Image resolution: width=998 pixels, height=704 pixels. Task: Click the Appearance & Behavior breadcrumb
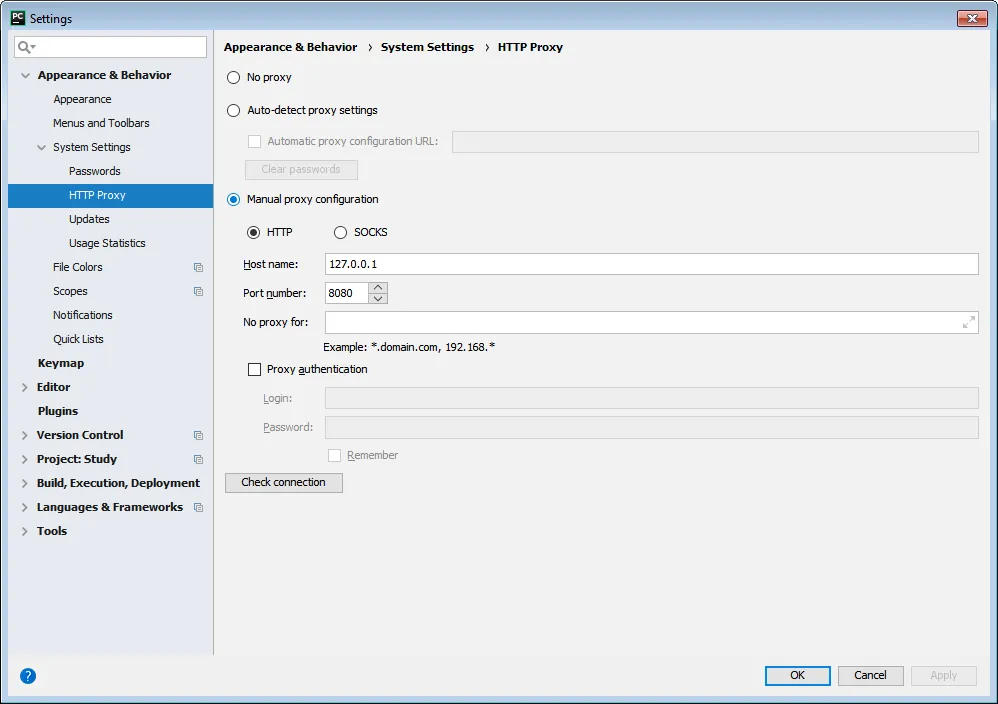[x=290, y=46]
